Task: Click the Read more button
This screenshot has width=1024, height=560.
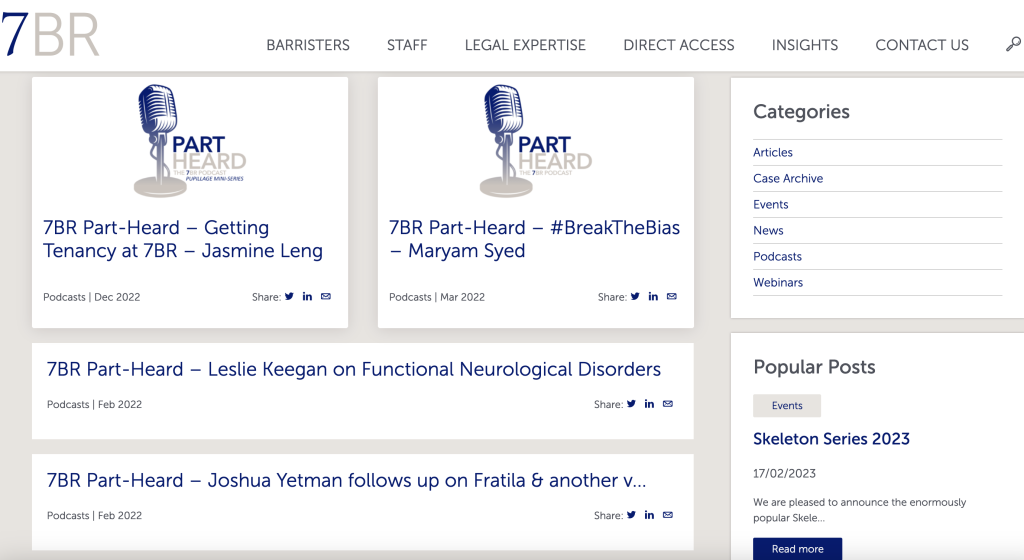Action: [797, 549]
